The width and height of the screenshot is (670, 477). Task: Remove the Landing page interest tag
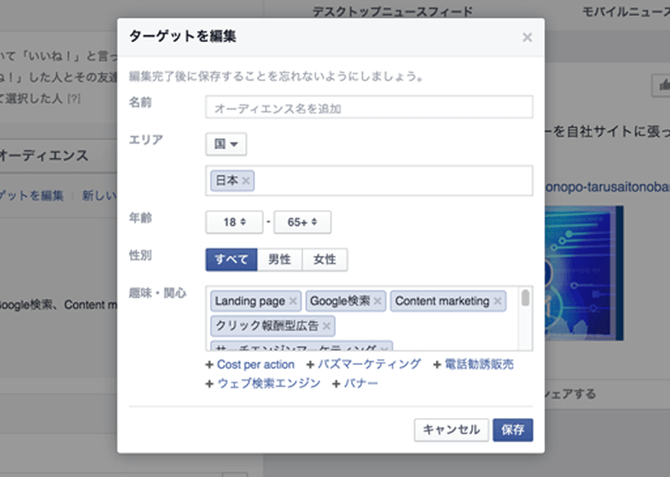[x=293, y=301]
